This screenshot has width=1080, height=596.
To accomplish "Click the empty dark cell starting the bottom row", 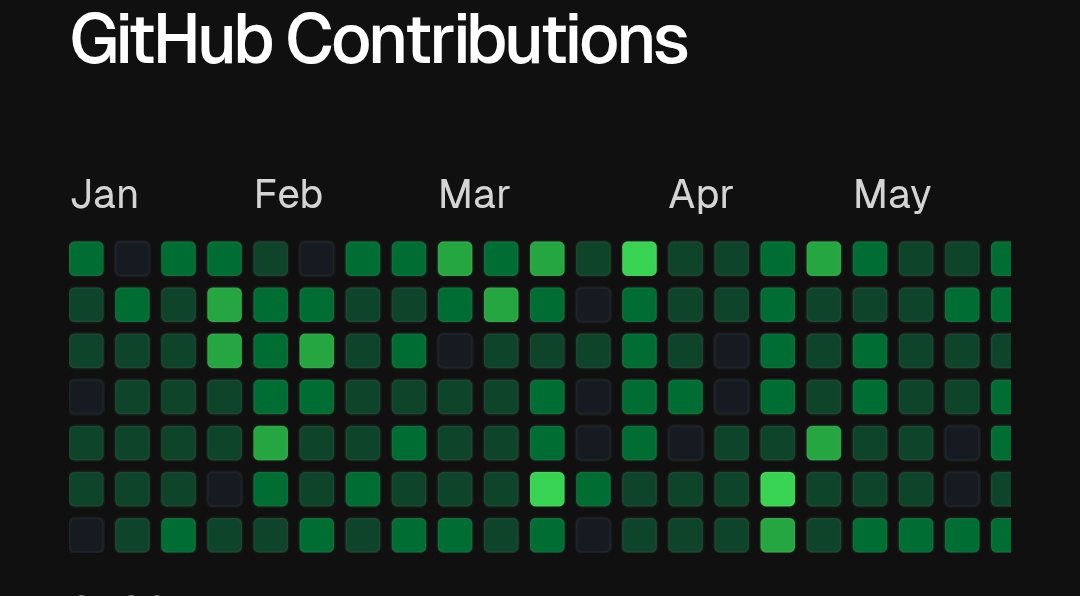I will pos(87,535).
